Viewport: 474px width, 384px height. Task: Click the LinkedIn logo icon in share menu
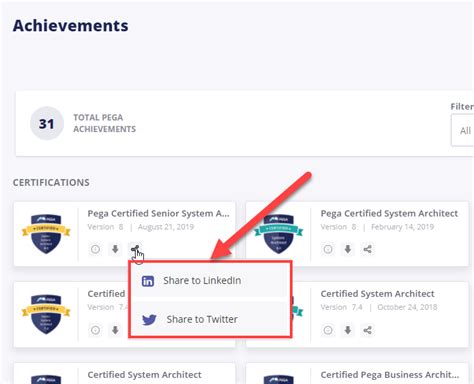pyautogui.click(x=148, y=281)
